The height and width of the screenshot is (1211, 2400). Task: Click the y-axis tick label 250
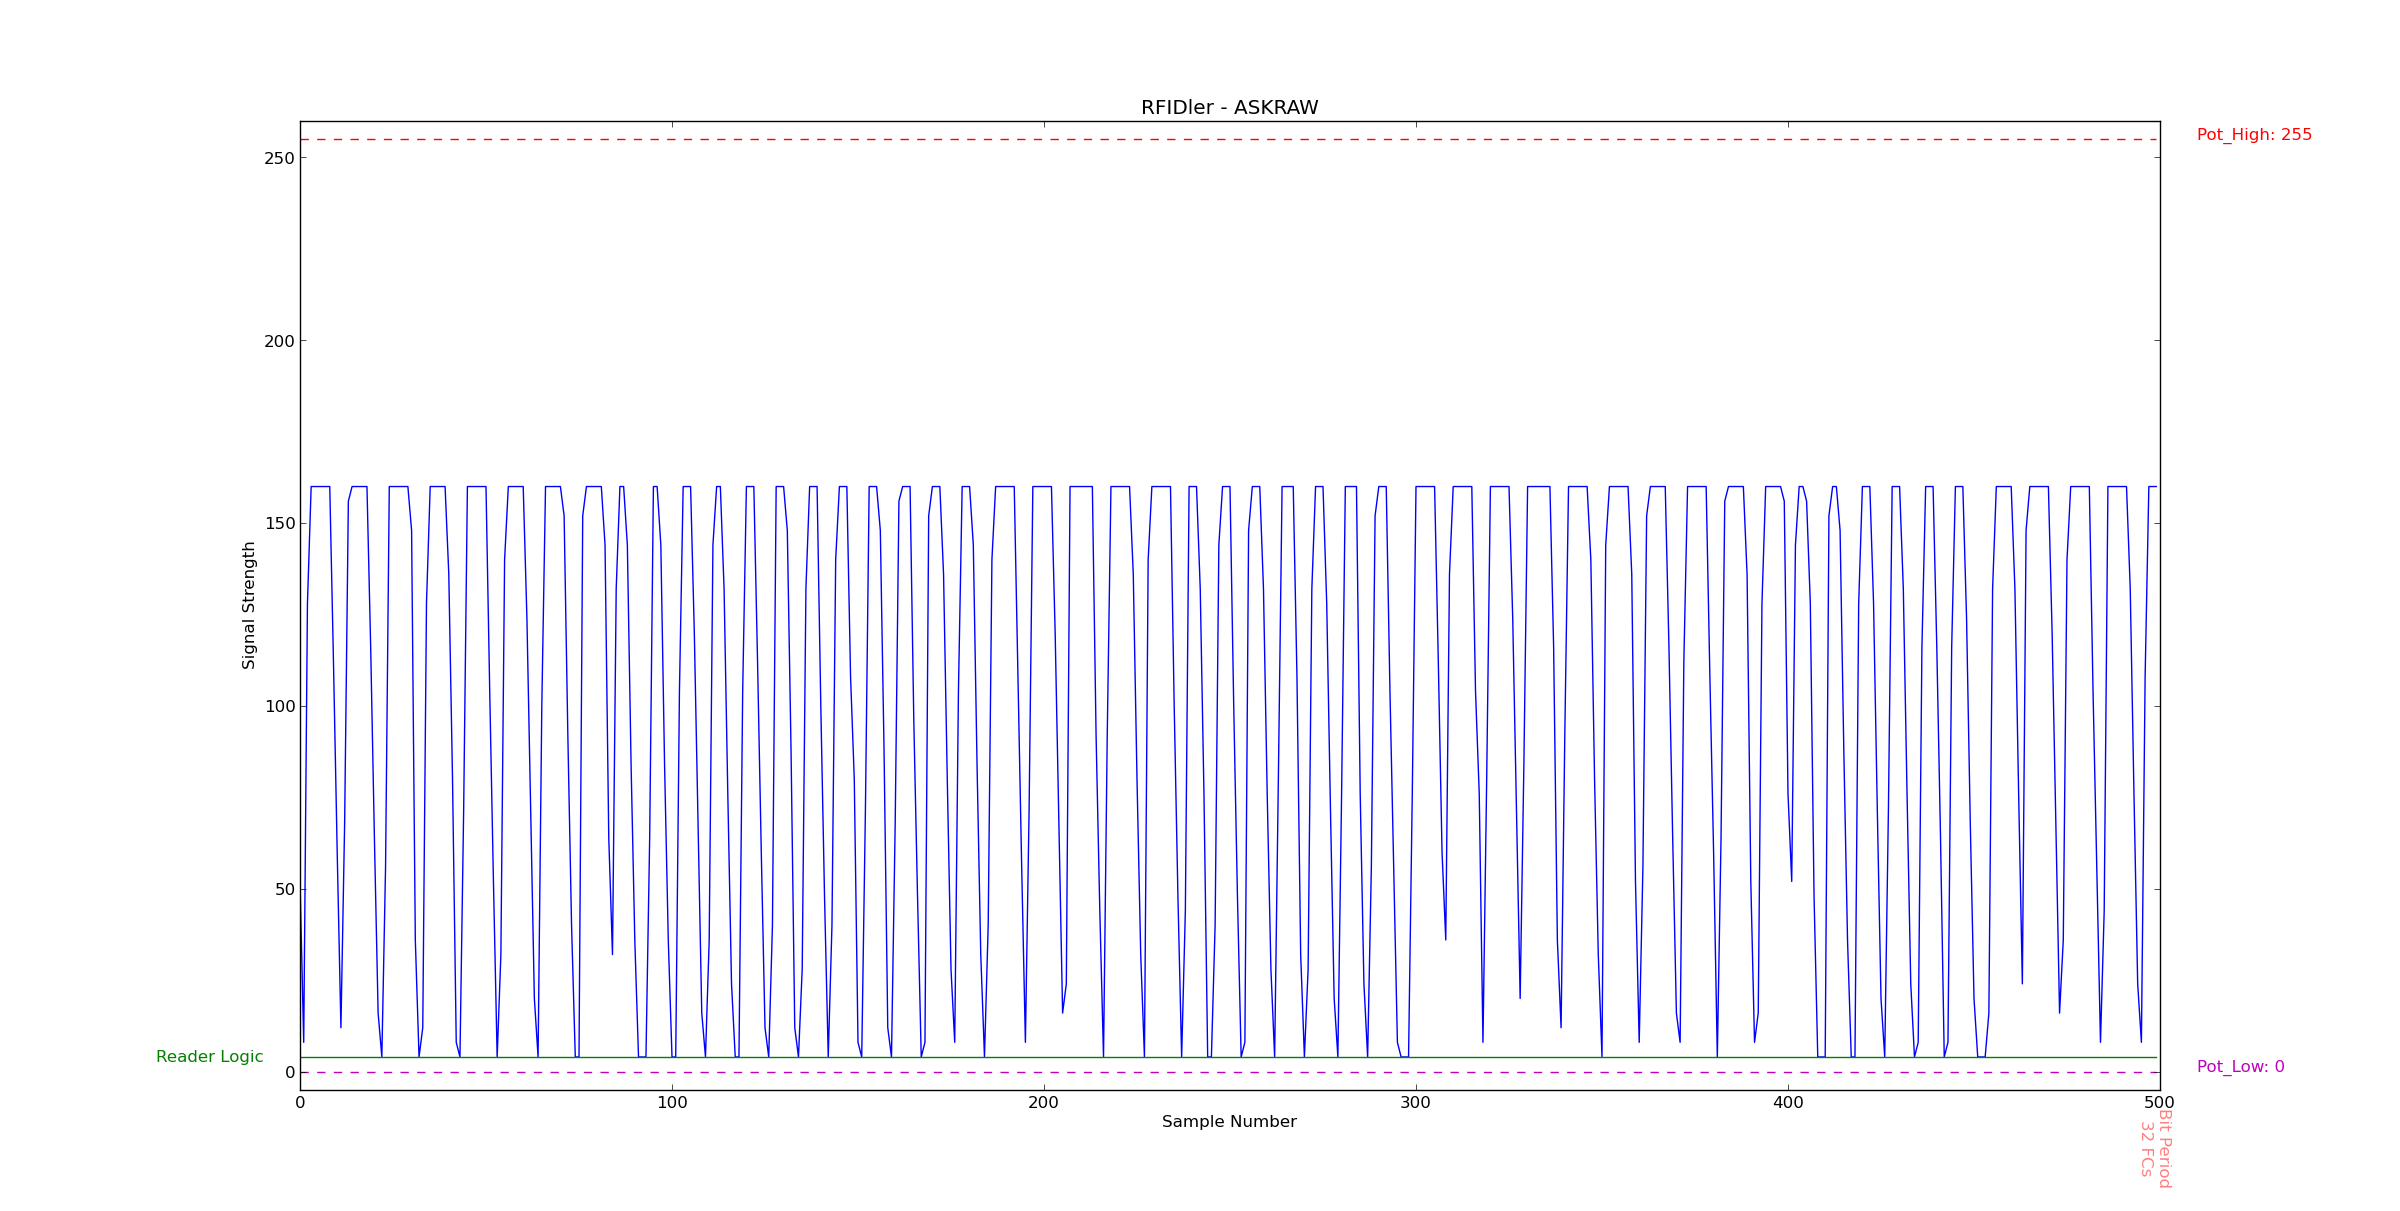point(279,158)
